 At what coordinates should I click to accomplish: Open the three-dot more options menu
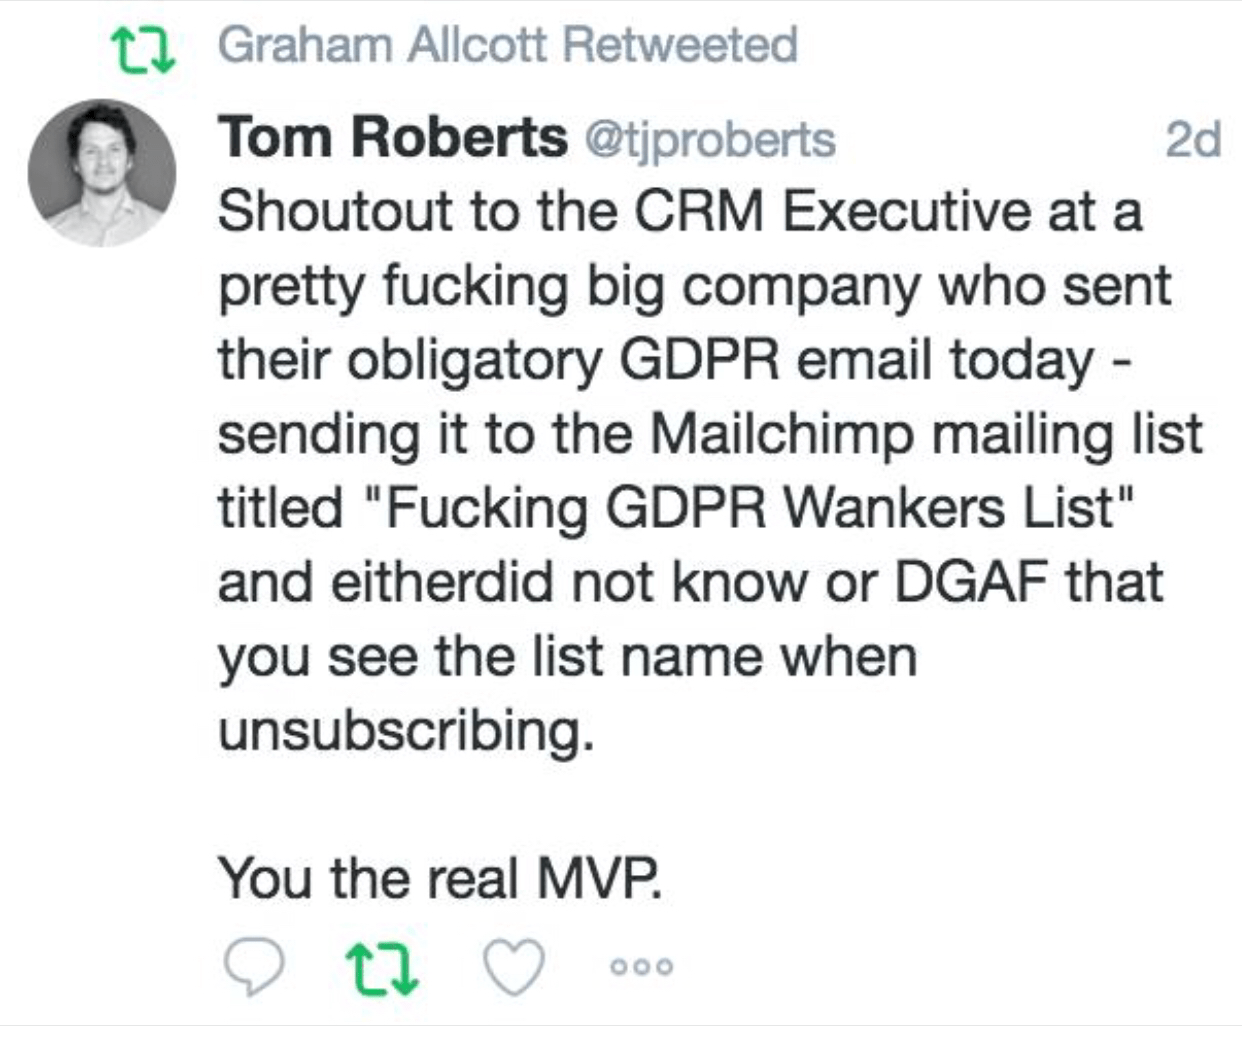pos(642,967)
